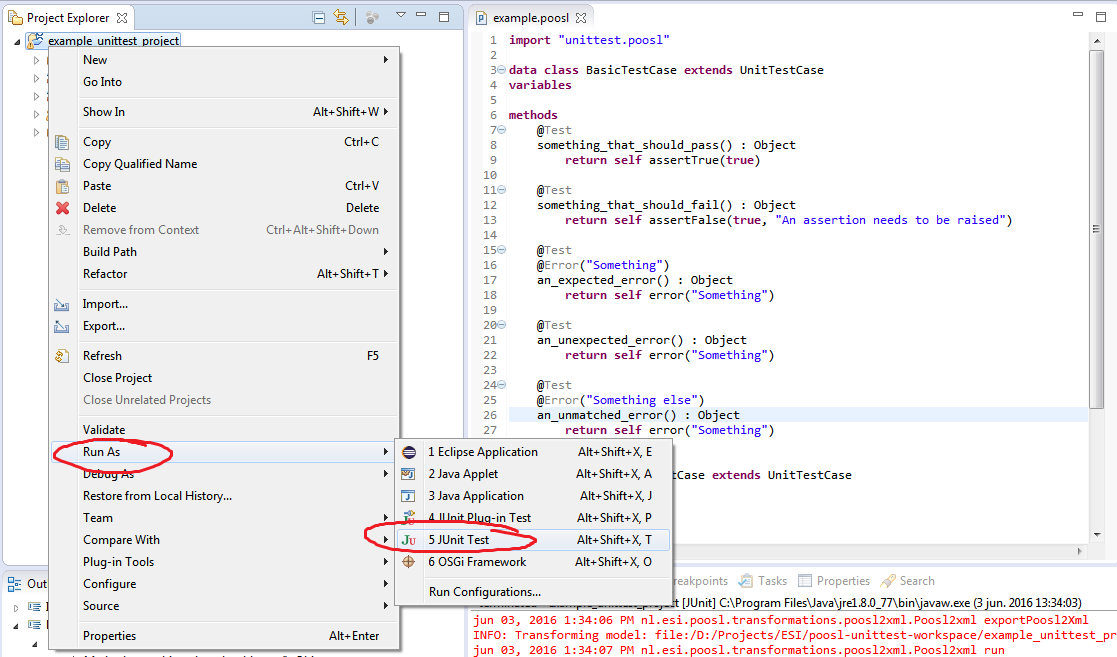This screenshot has width=1117, height=657.
Task: Click the Java Application icon
Action: point(409,496)
